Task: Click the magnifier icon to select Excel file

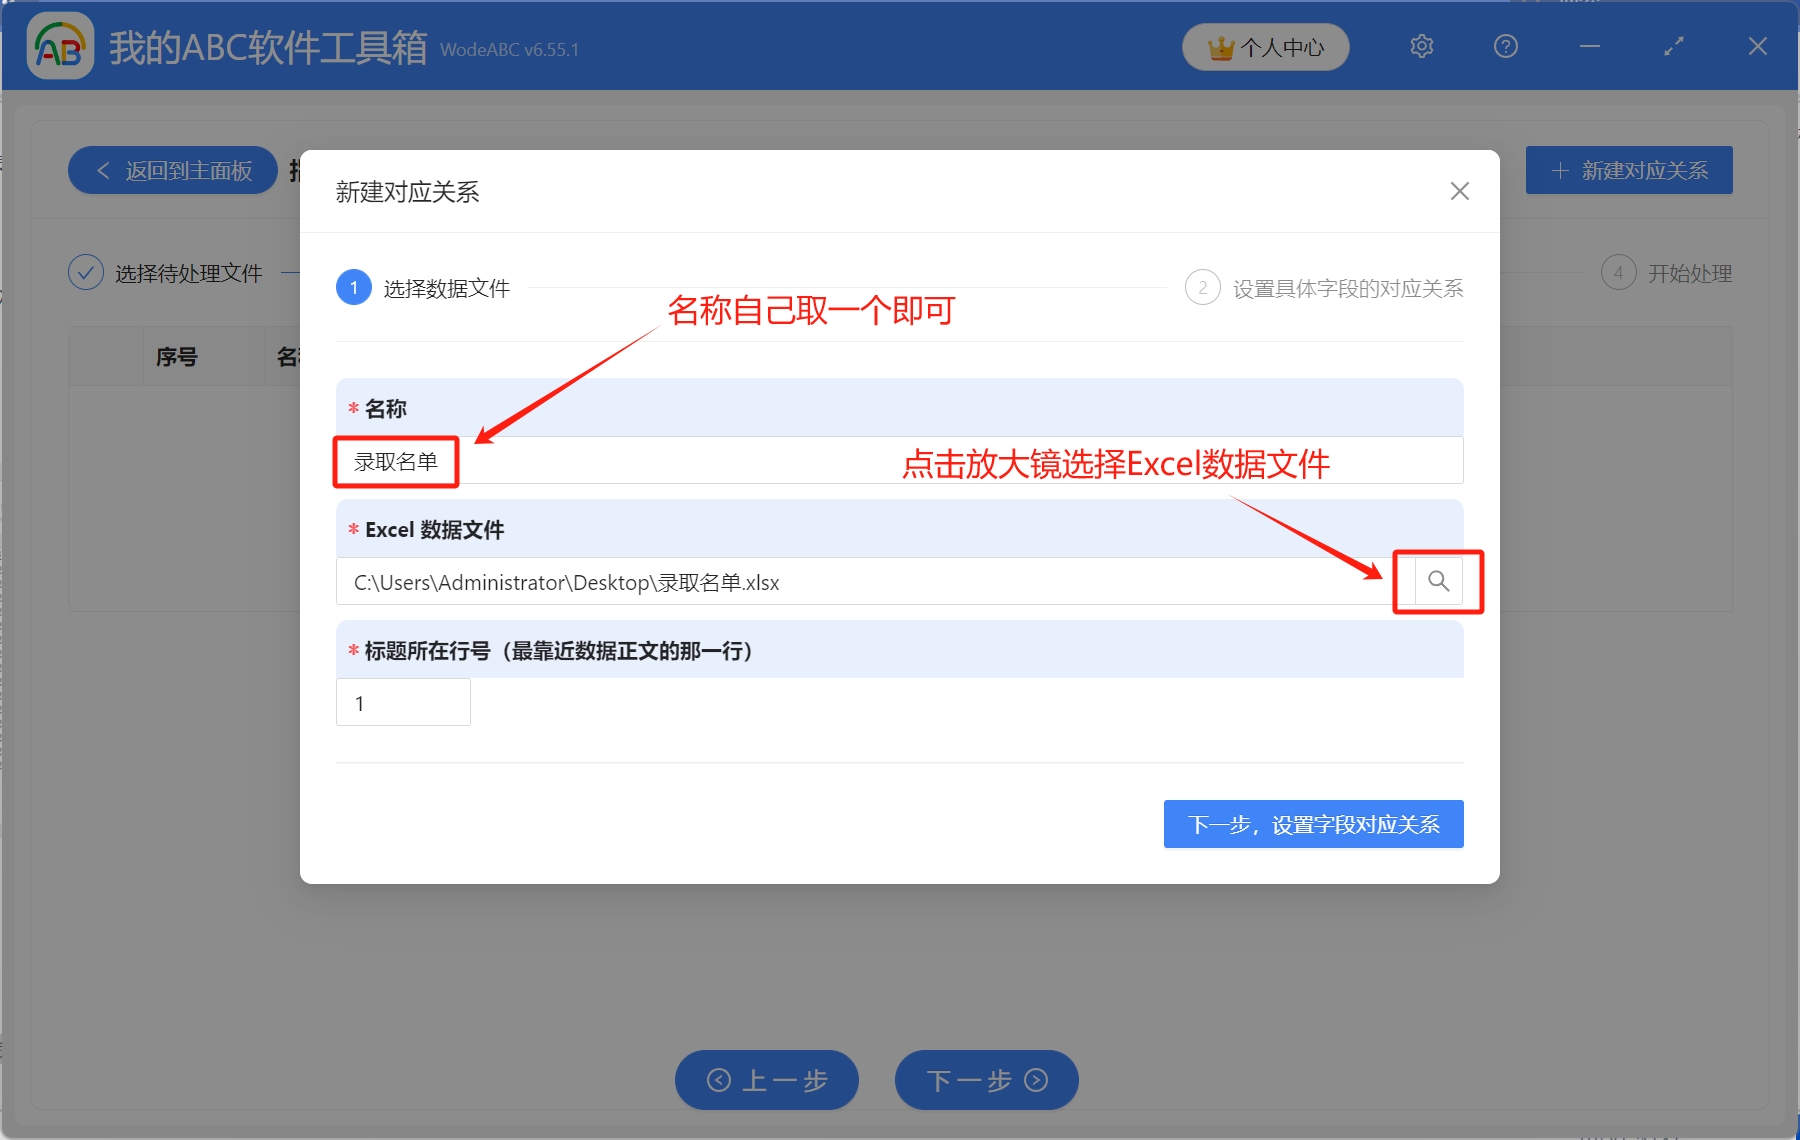Action: click(1438, 581)
